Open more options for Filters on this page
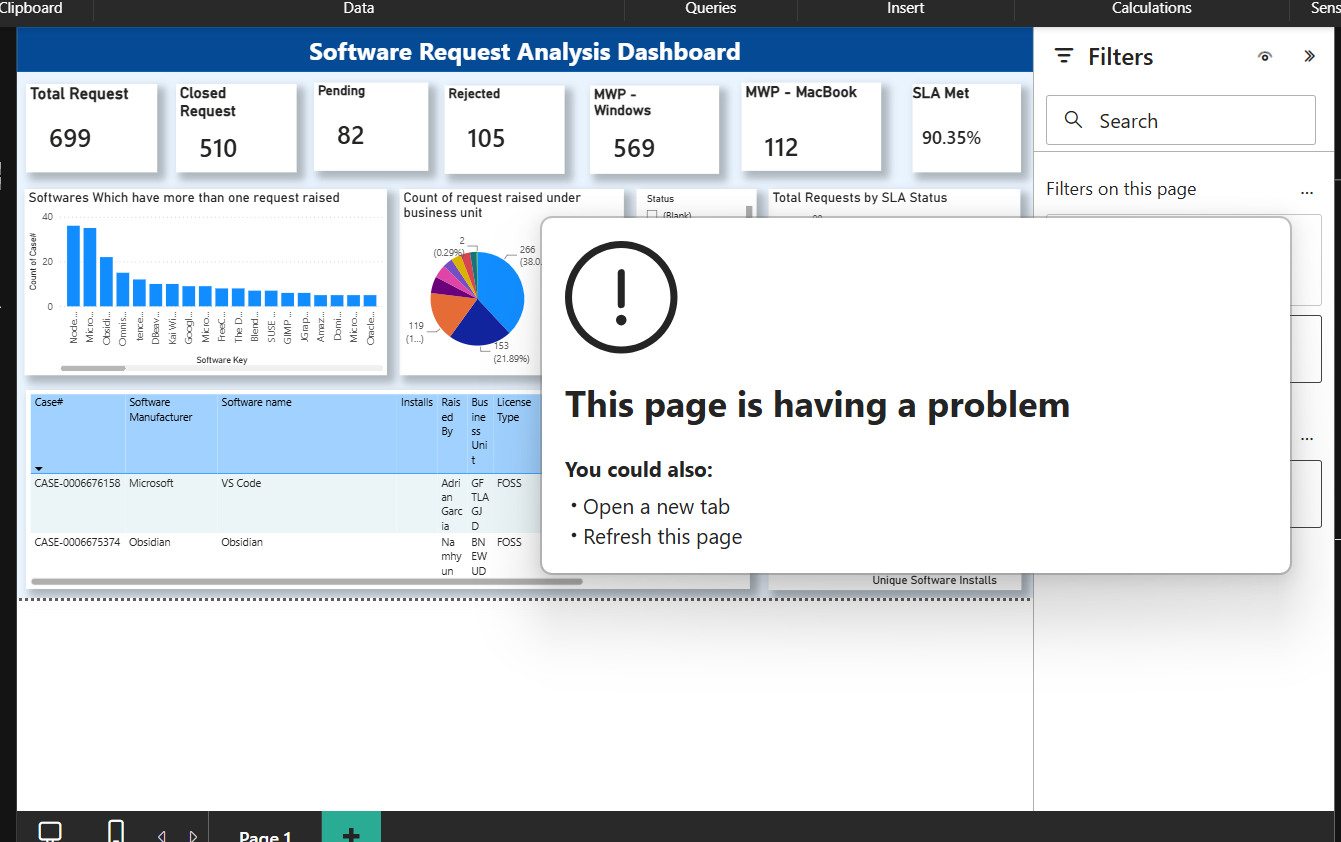The image size is (1341, 842). pyautogui.click(x=1306, y=191)
